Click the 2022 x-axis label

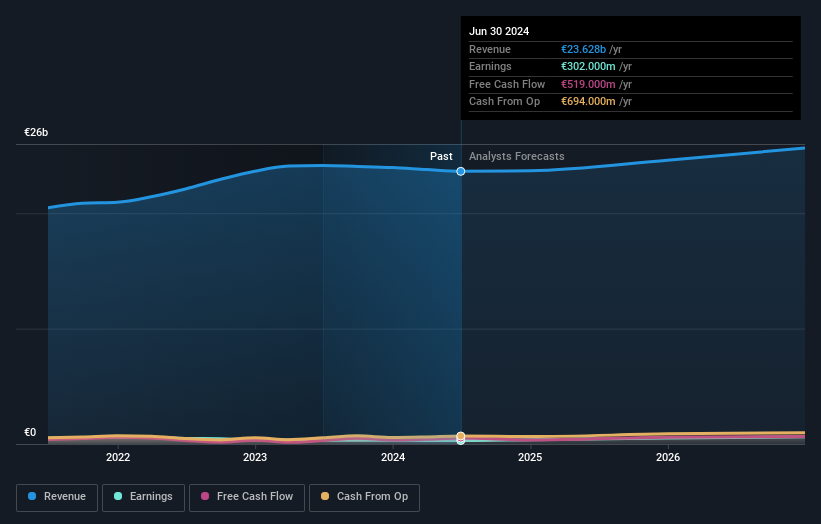(x=118, y=457)
